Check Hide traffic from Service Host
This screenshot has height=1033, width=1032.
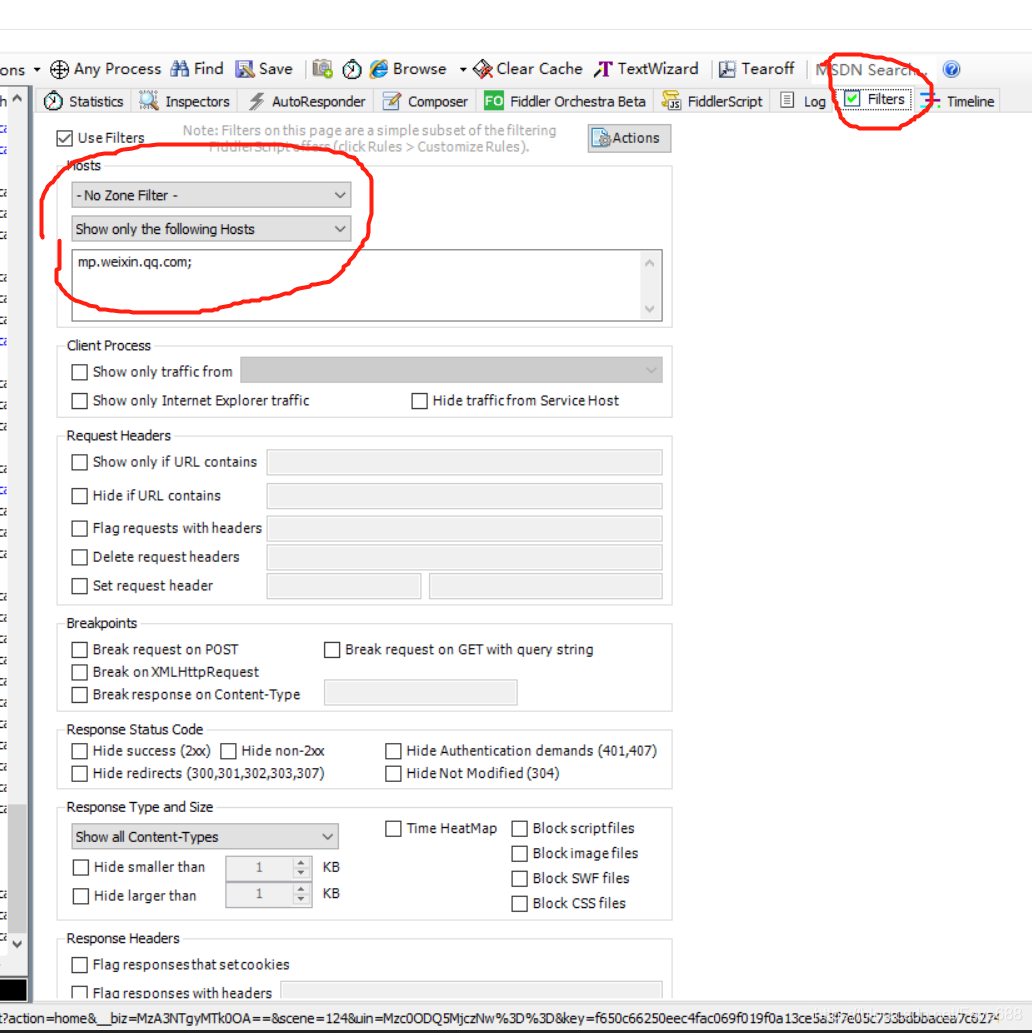[419, 401]
